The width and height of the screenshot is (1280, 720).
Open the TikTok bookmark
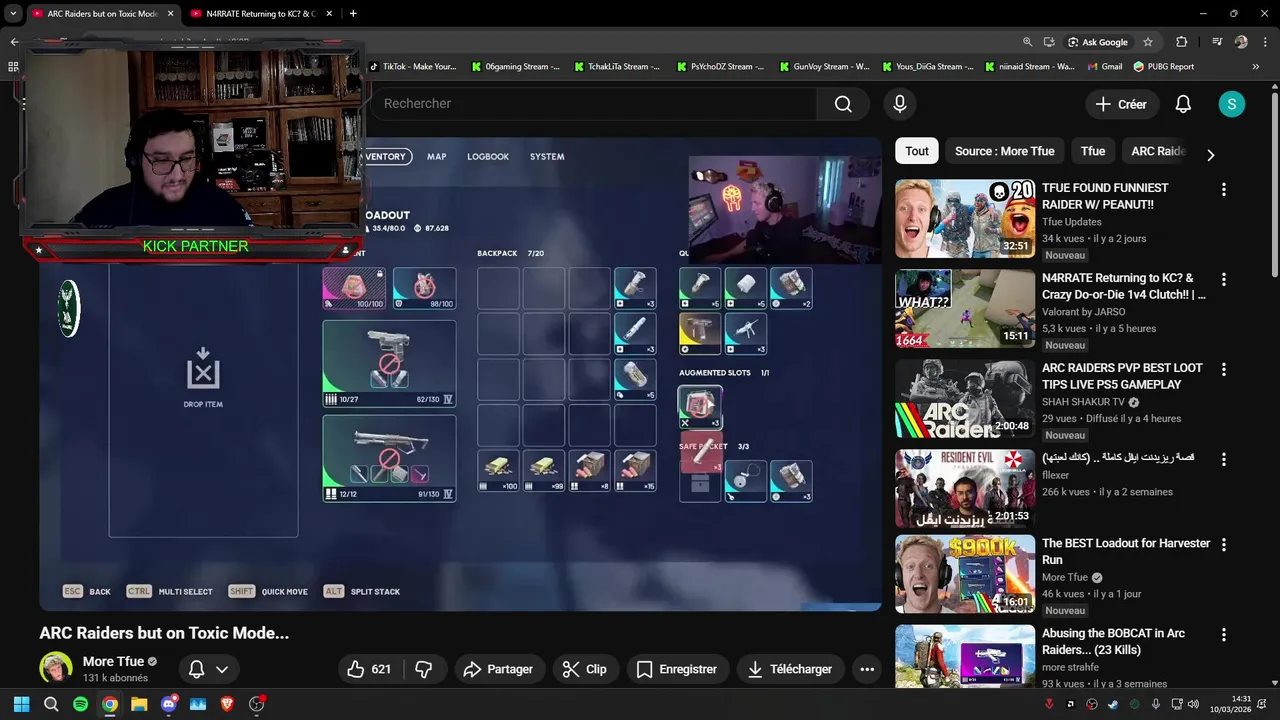(x=412, y=67)
